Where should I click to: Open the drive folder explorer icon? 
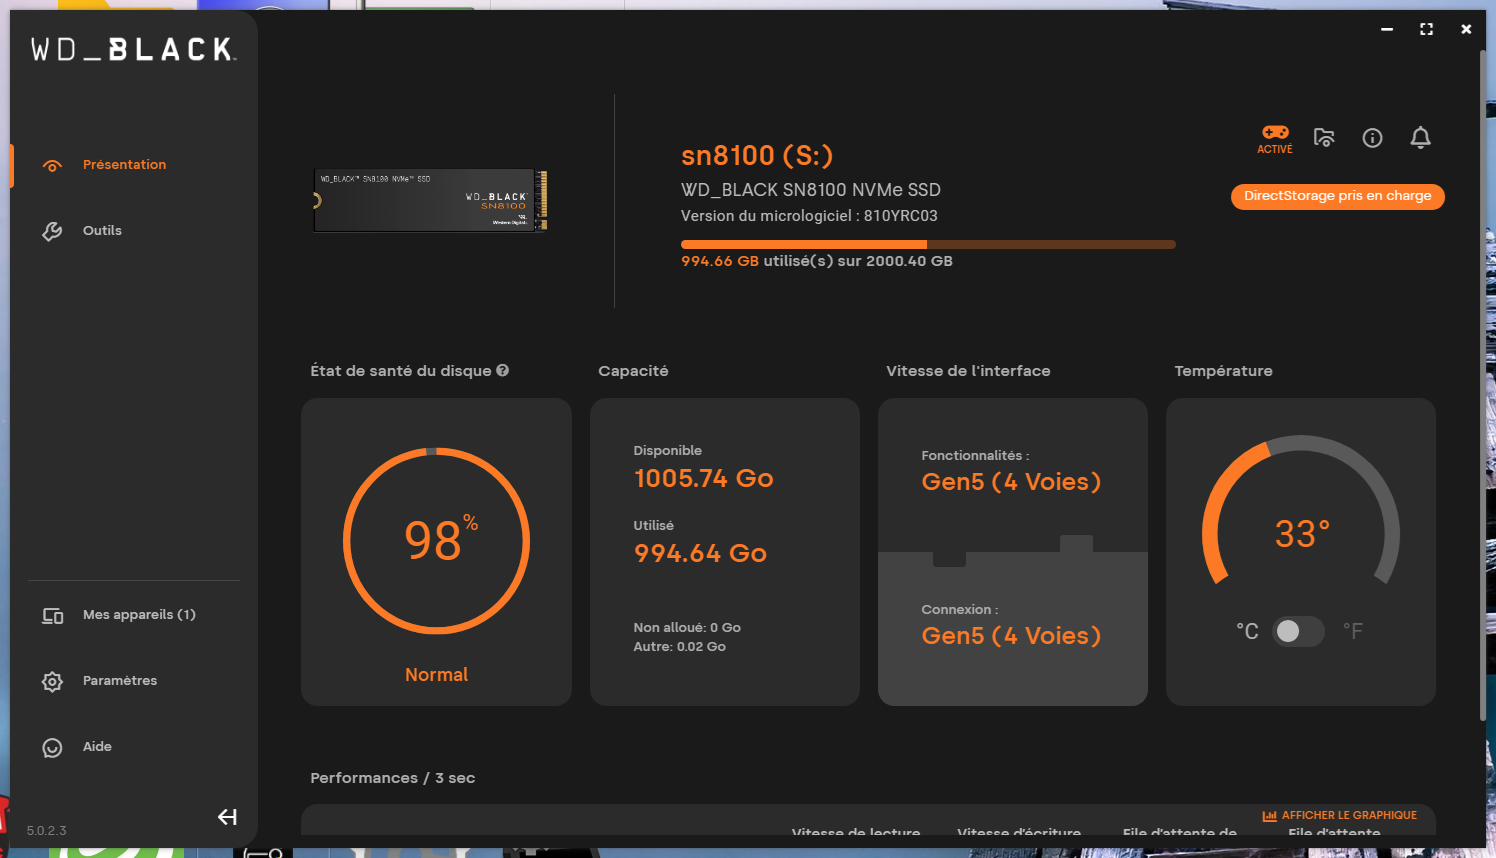click(1324, 138)
